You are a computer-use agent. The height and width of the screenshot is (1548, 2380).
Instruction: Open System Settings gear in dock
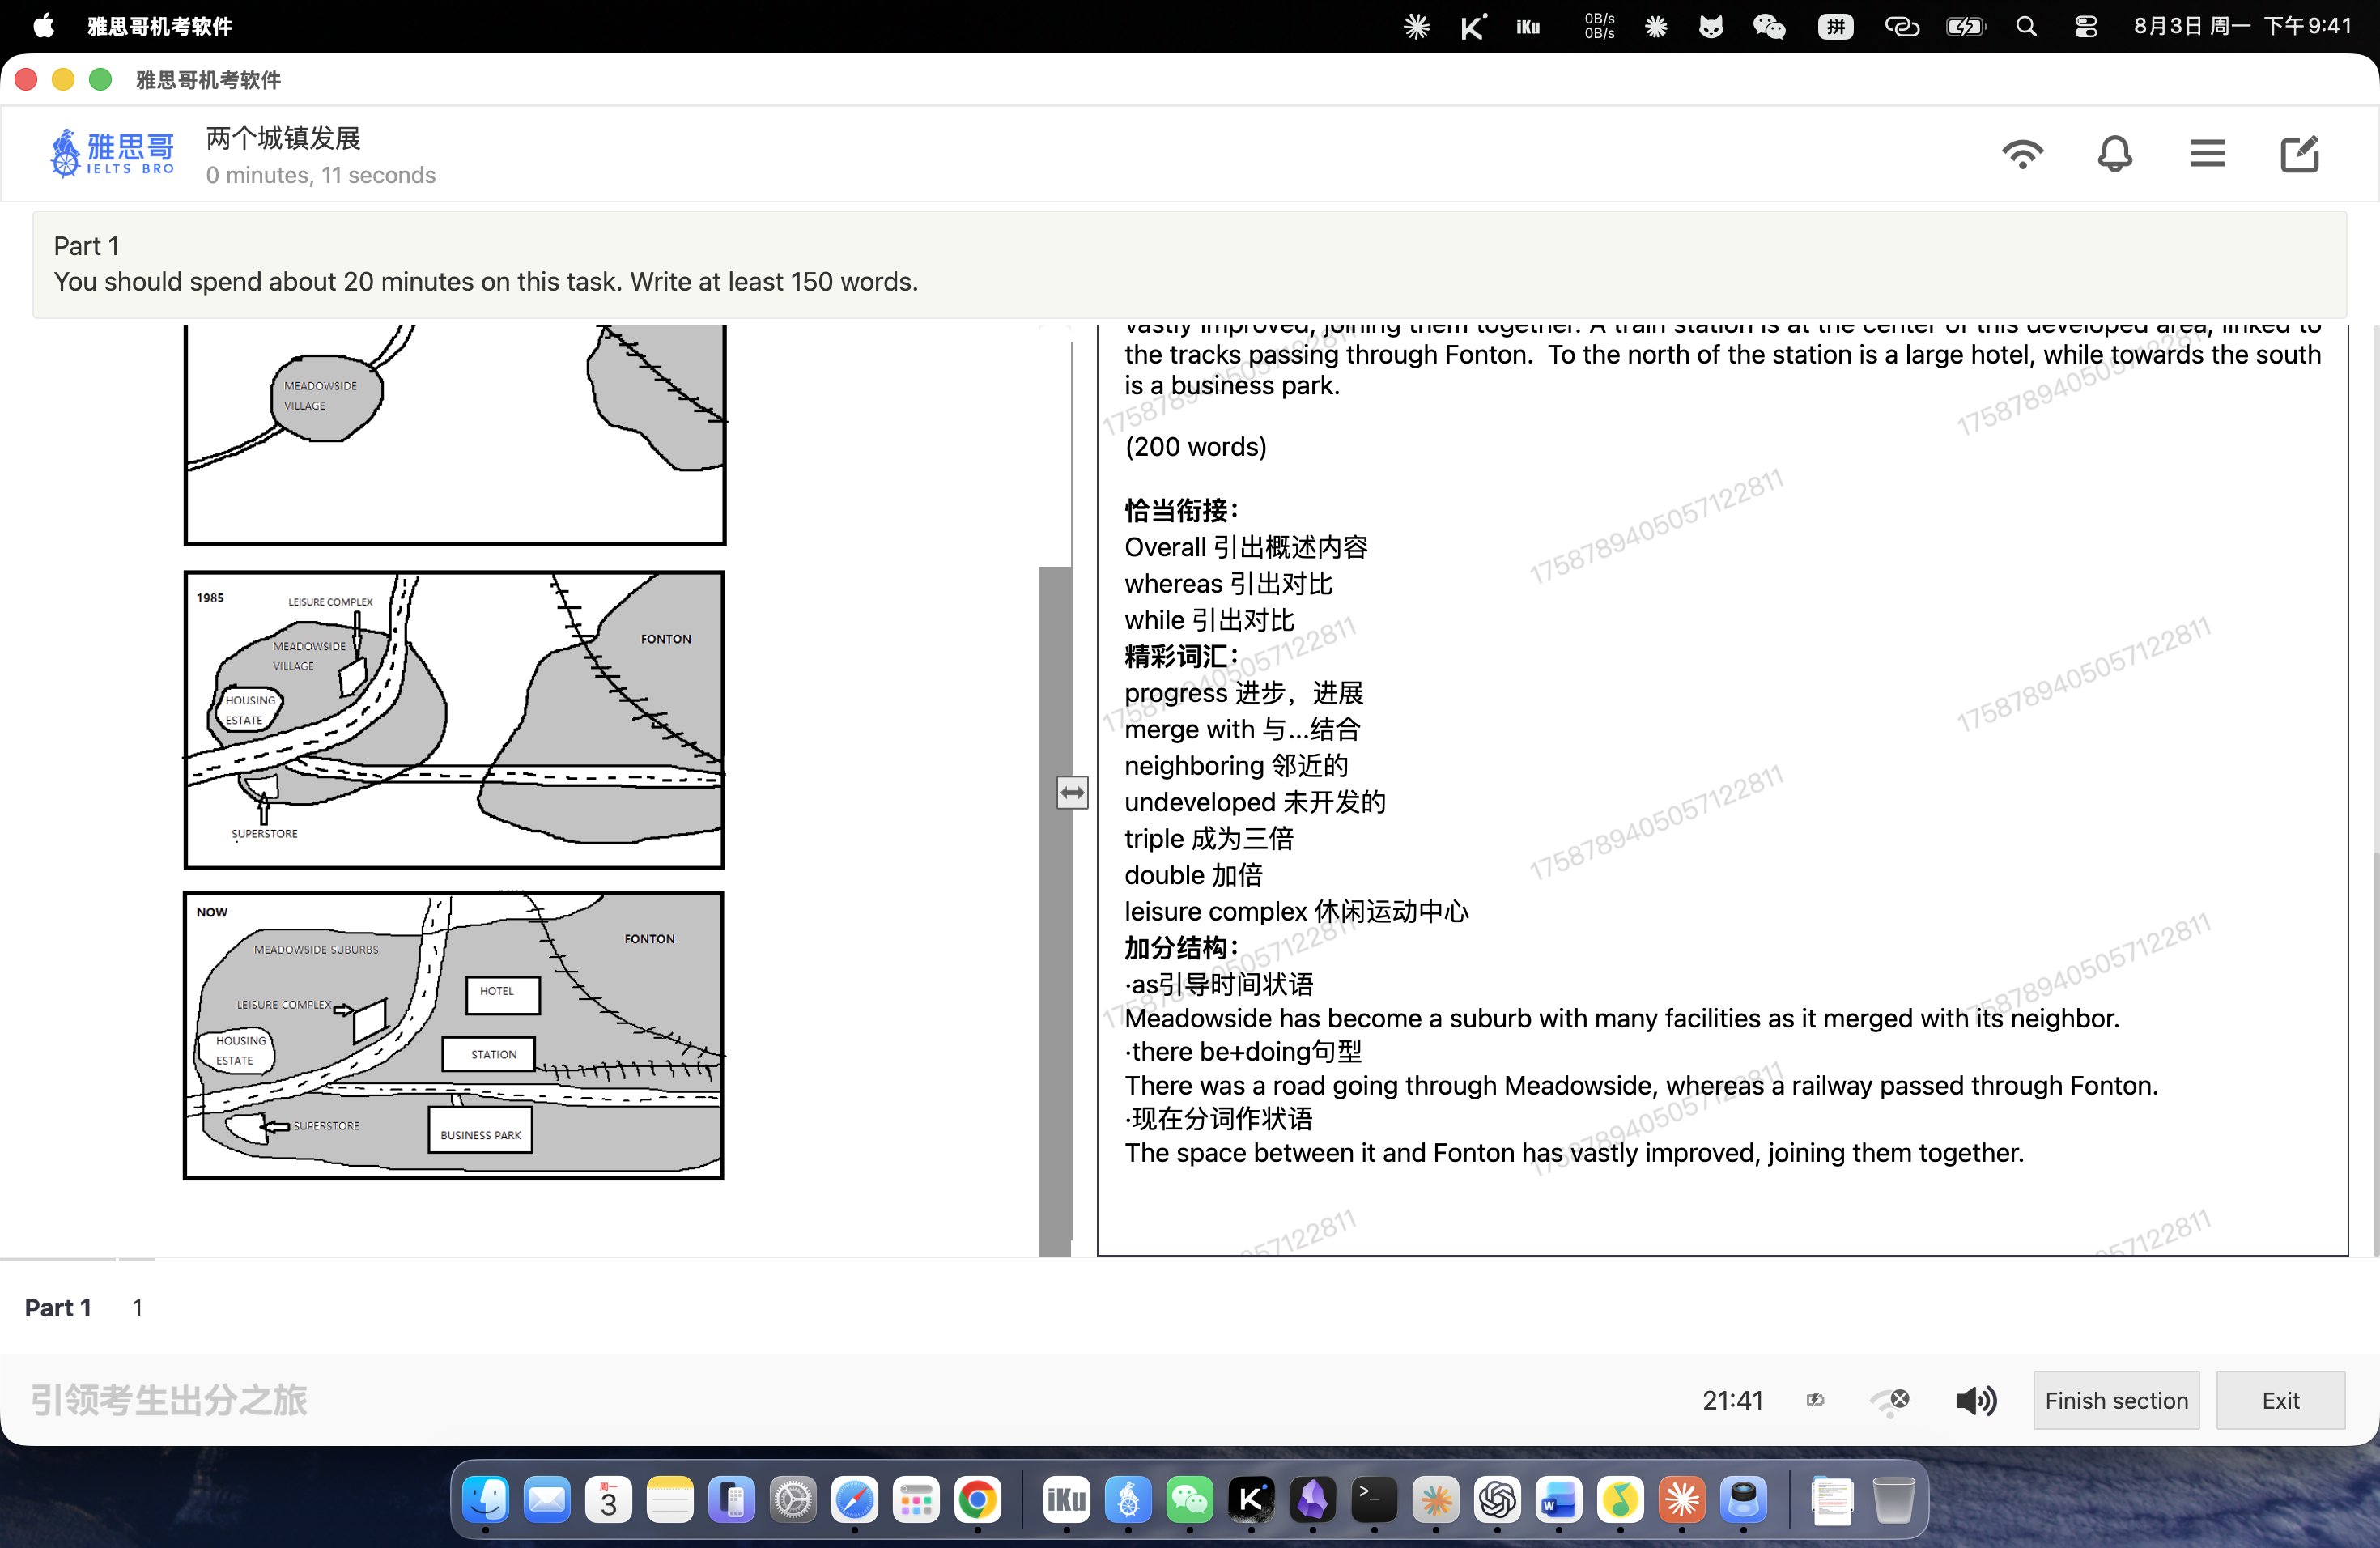coord(793,1499)
